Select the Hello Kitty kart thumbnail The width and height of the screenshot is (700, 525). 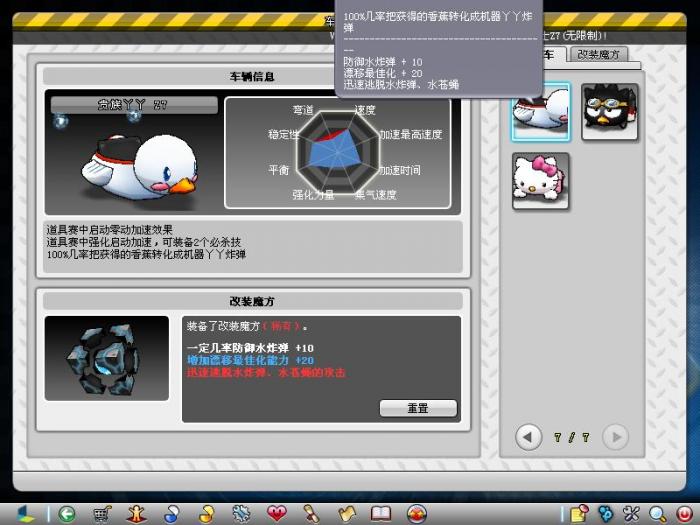point(541,181)
